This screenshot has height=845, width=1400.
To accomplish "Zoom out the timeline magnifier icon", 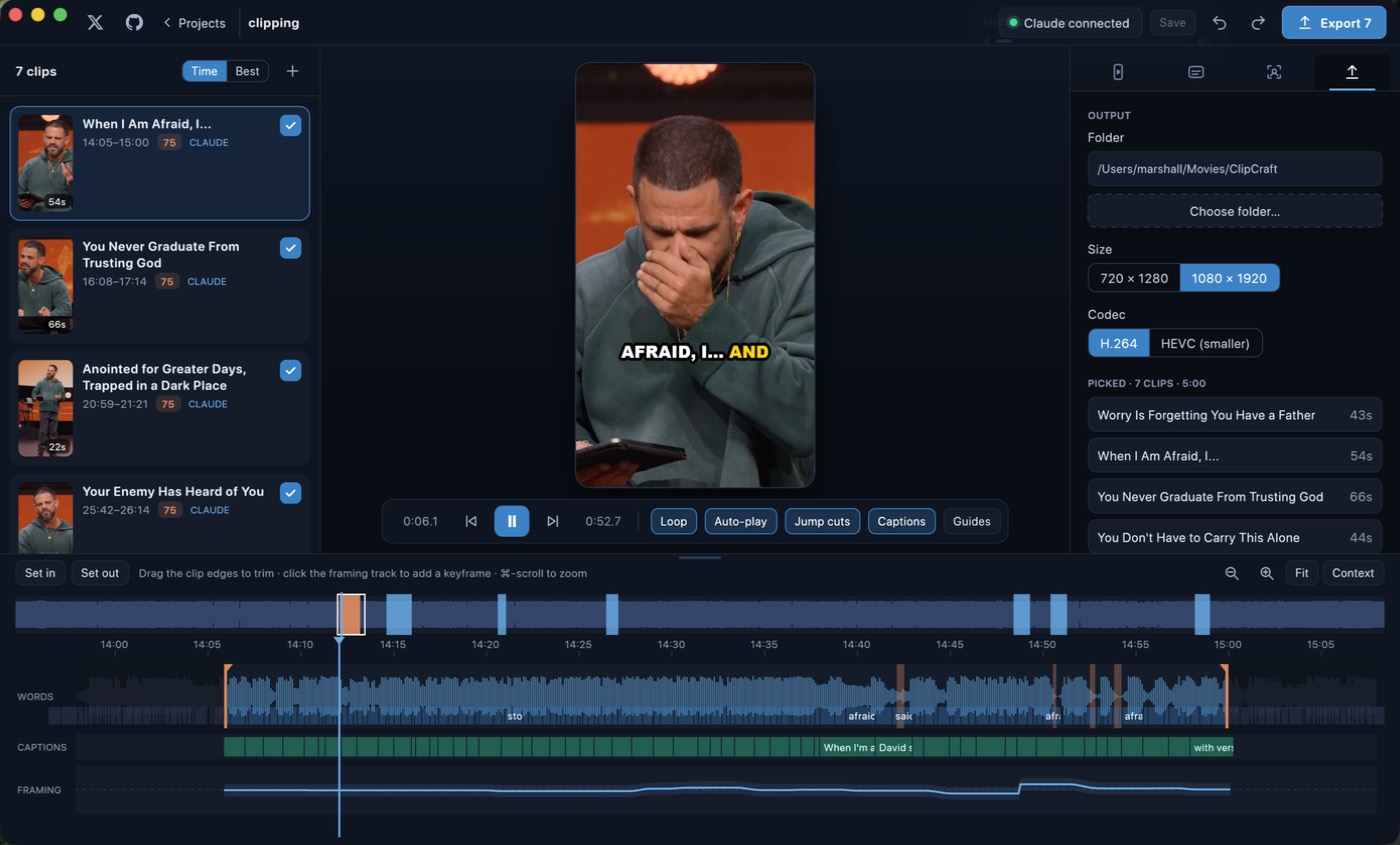I will 1232,573.
